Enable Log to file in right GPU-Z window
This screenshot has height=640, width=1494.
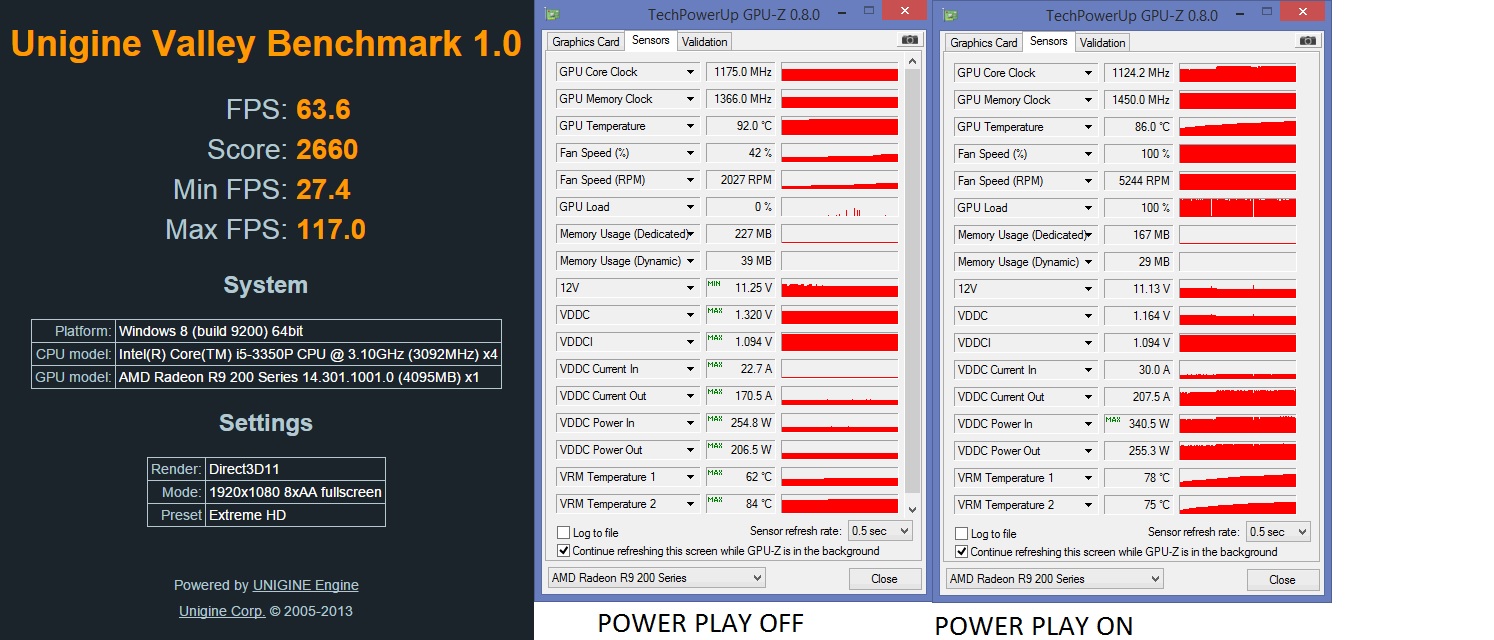tap(962, 534)
